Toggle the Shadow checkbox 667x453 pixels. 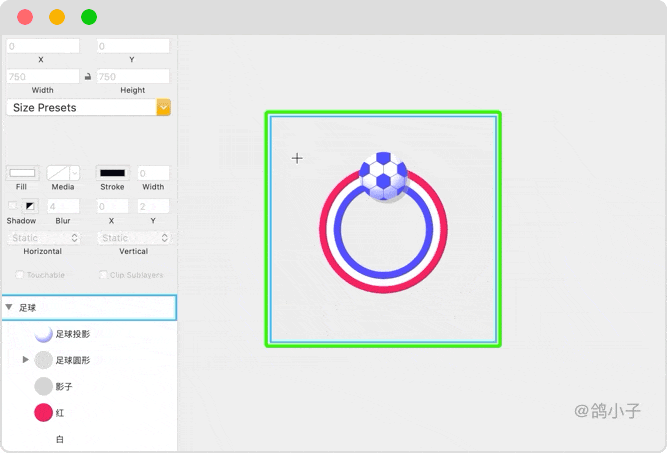coord(12,206)
